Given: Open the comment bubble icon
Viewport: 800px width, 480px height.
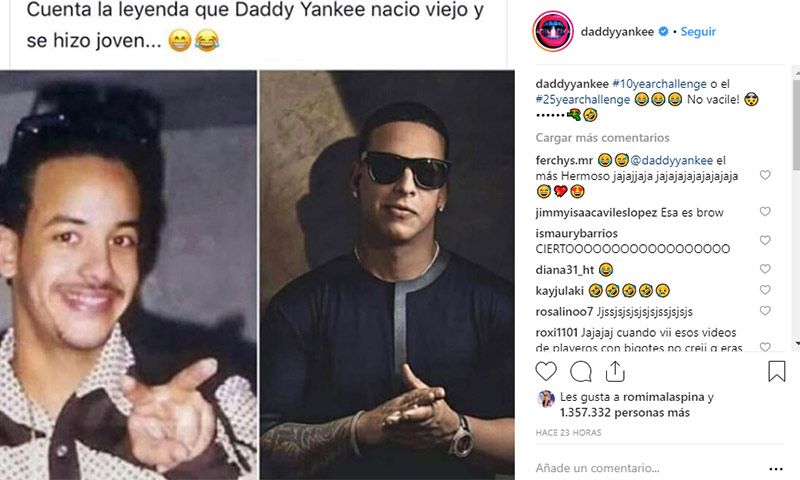Looking at the screenshot, I should pyautogui.click(x=581, y=371).
